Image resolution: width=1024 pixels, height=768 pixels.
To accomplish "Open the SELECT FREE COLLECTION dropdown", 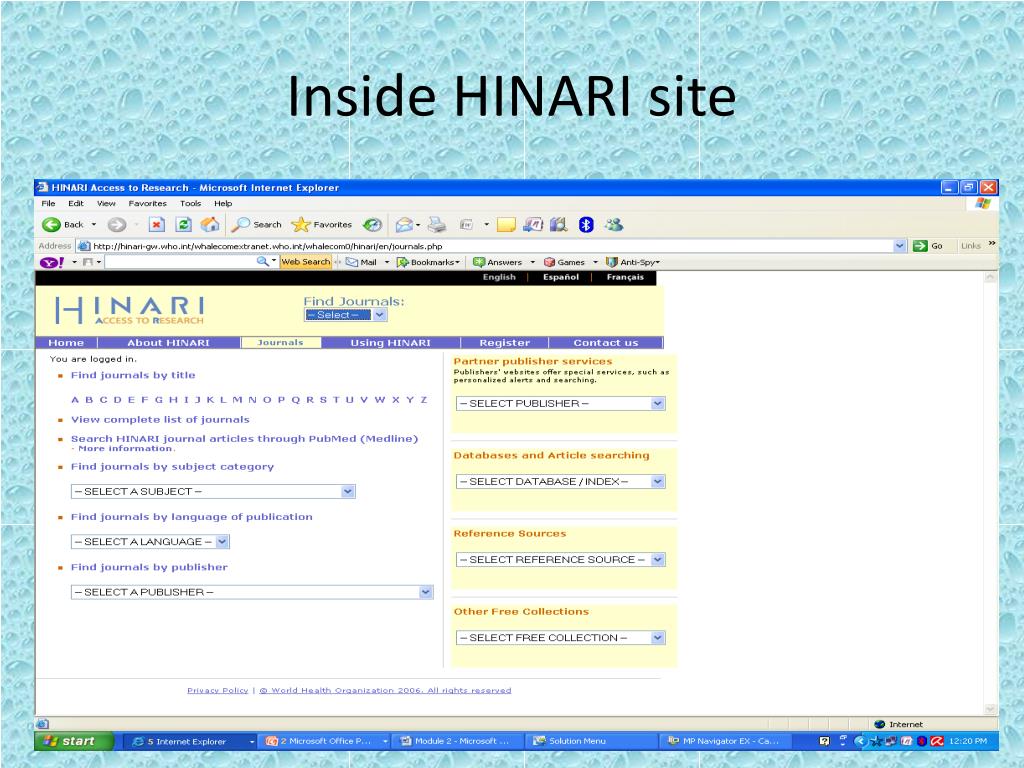I will coord(560,637).
